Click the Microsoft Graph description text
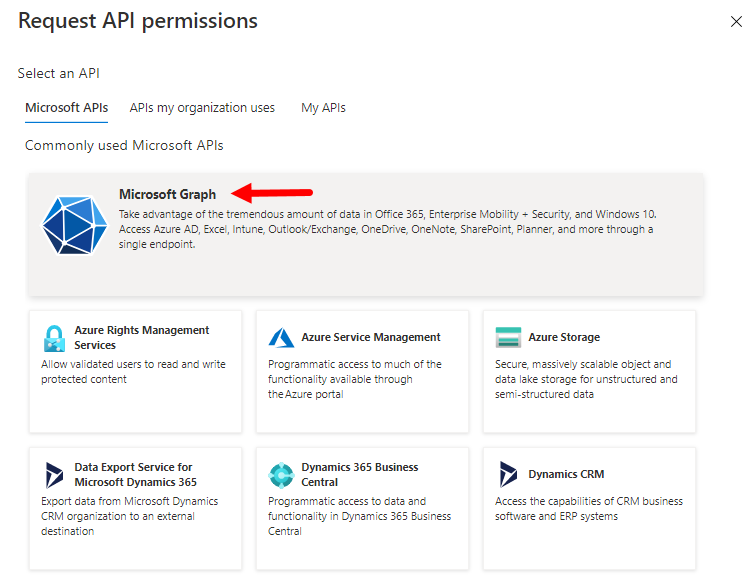The width and height of the screenshot is (747, 577). pyautogui.click(x=387, y=229)
